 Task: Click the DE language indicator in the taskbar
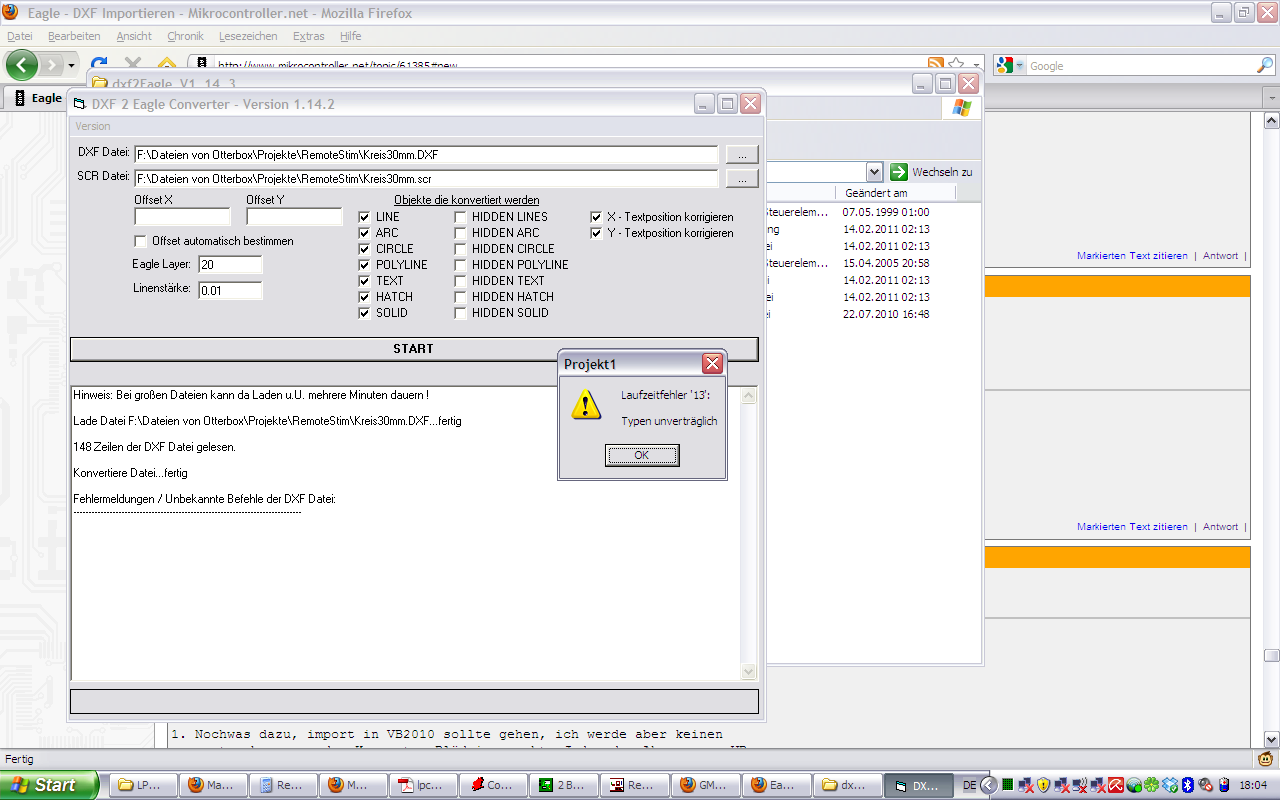click(x=969, y=786)
